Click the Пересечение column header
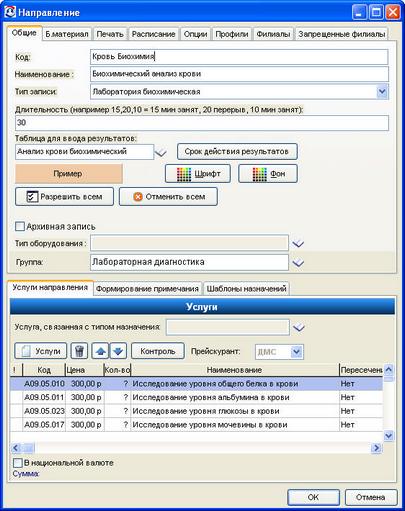 point(361,370)
